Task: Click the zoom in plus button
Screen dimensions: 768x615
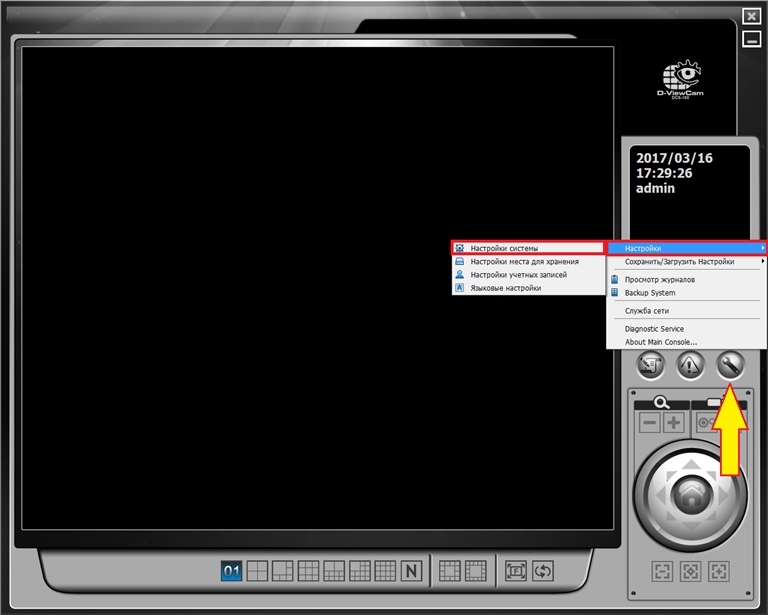Action: click(x=674, y=423)
